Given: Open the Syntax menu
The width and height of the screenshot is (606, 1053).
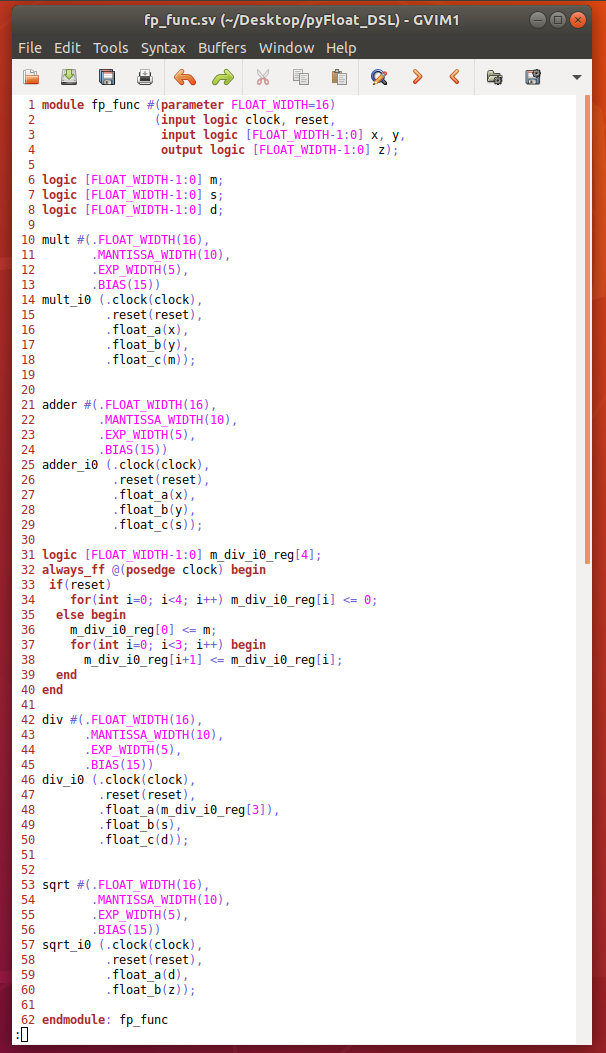Looking at the screenshot, I should click(163, 48).
